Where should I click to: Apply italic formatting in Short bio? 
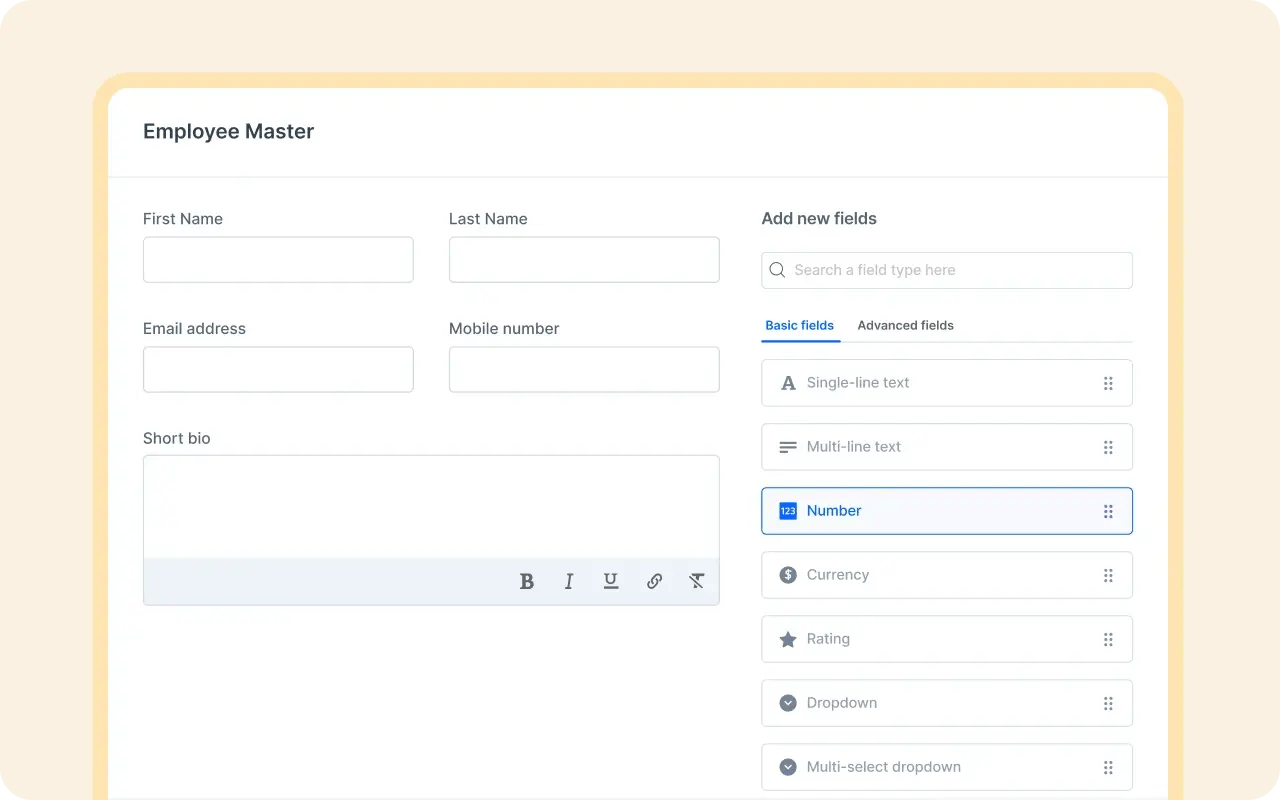pyautogui.click(x=569, y=581)
